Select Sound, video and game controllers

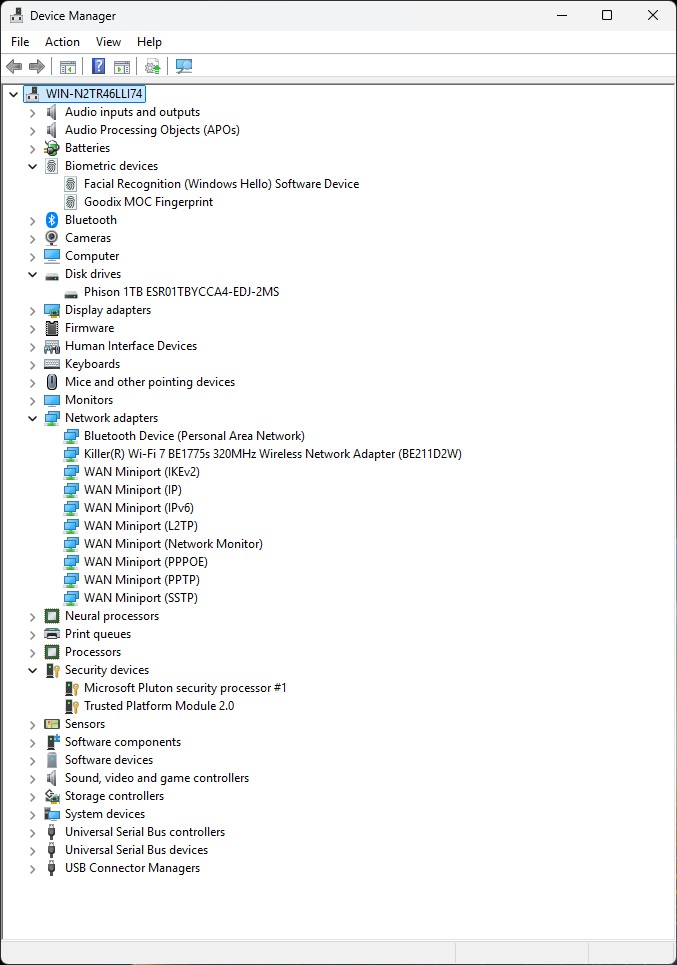coord(157,778)
